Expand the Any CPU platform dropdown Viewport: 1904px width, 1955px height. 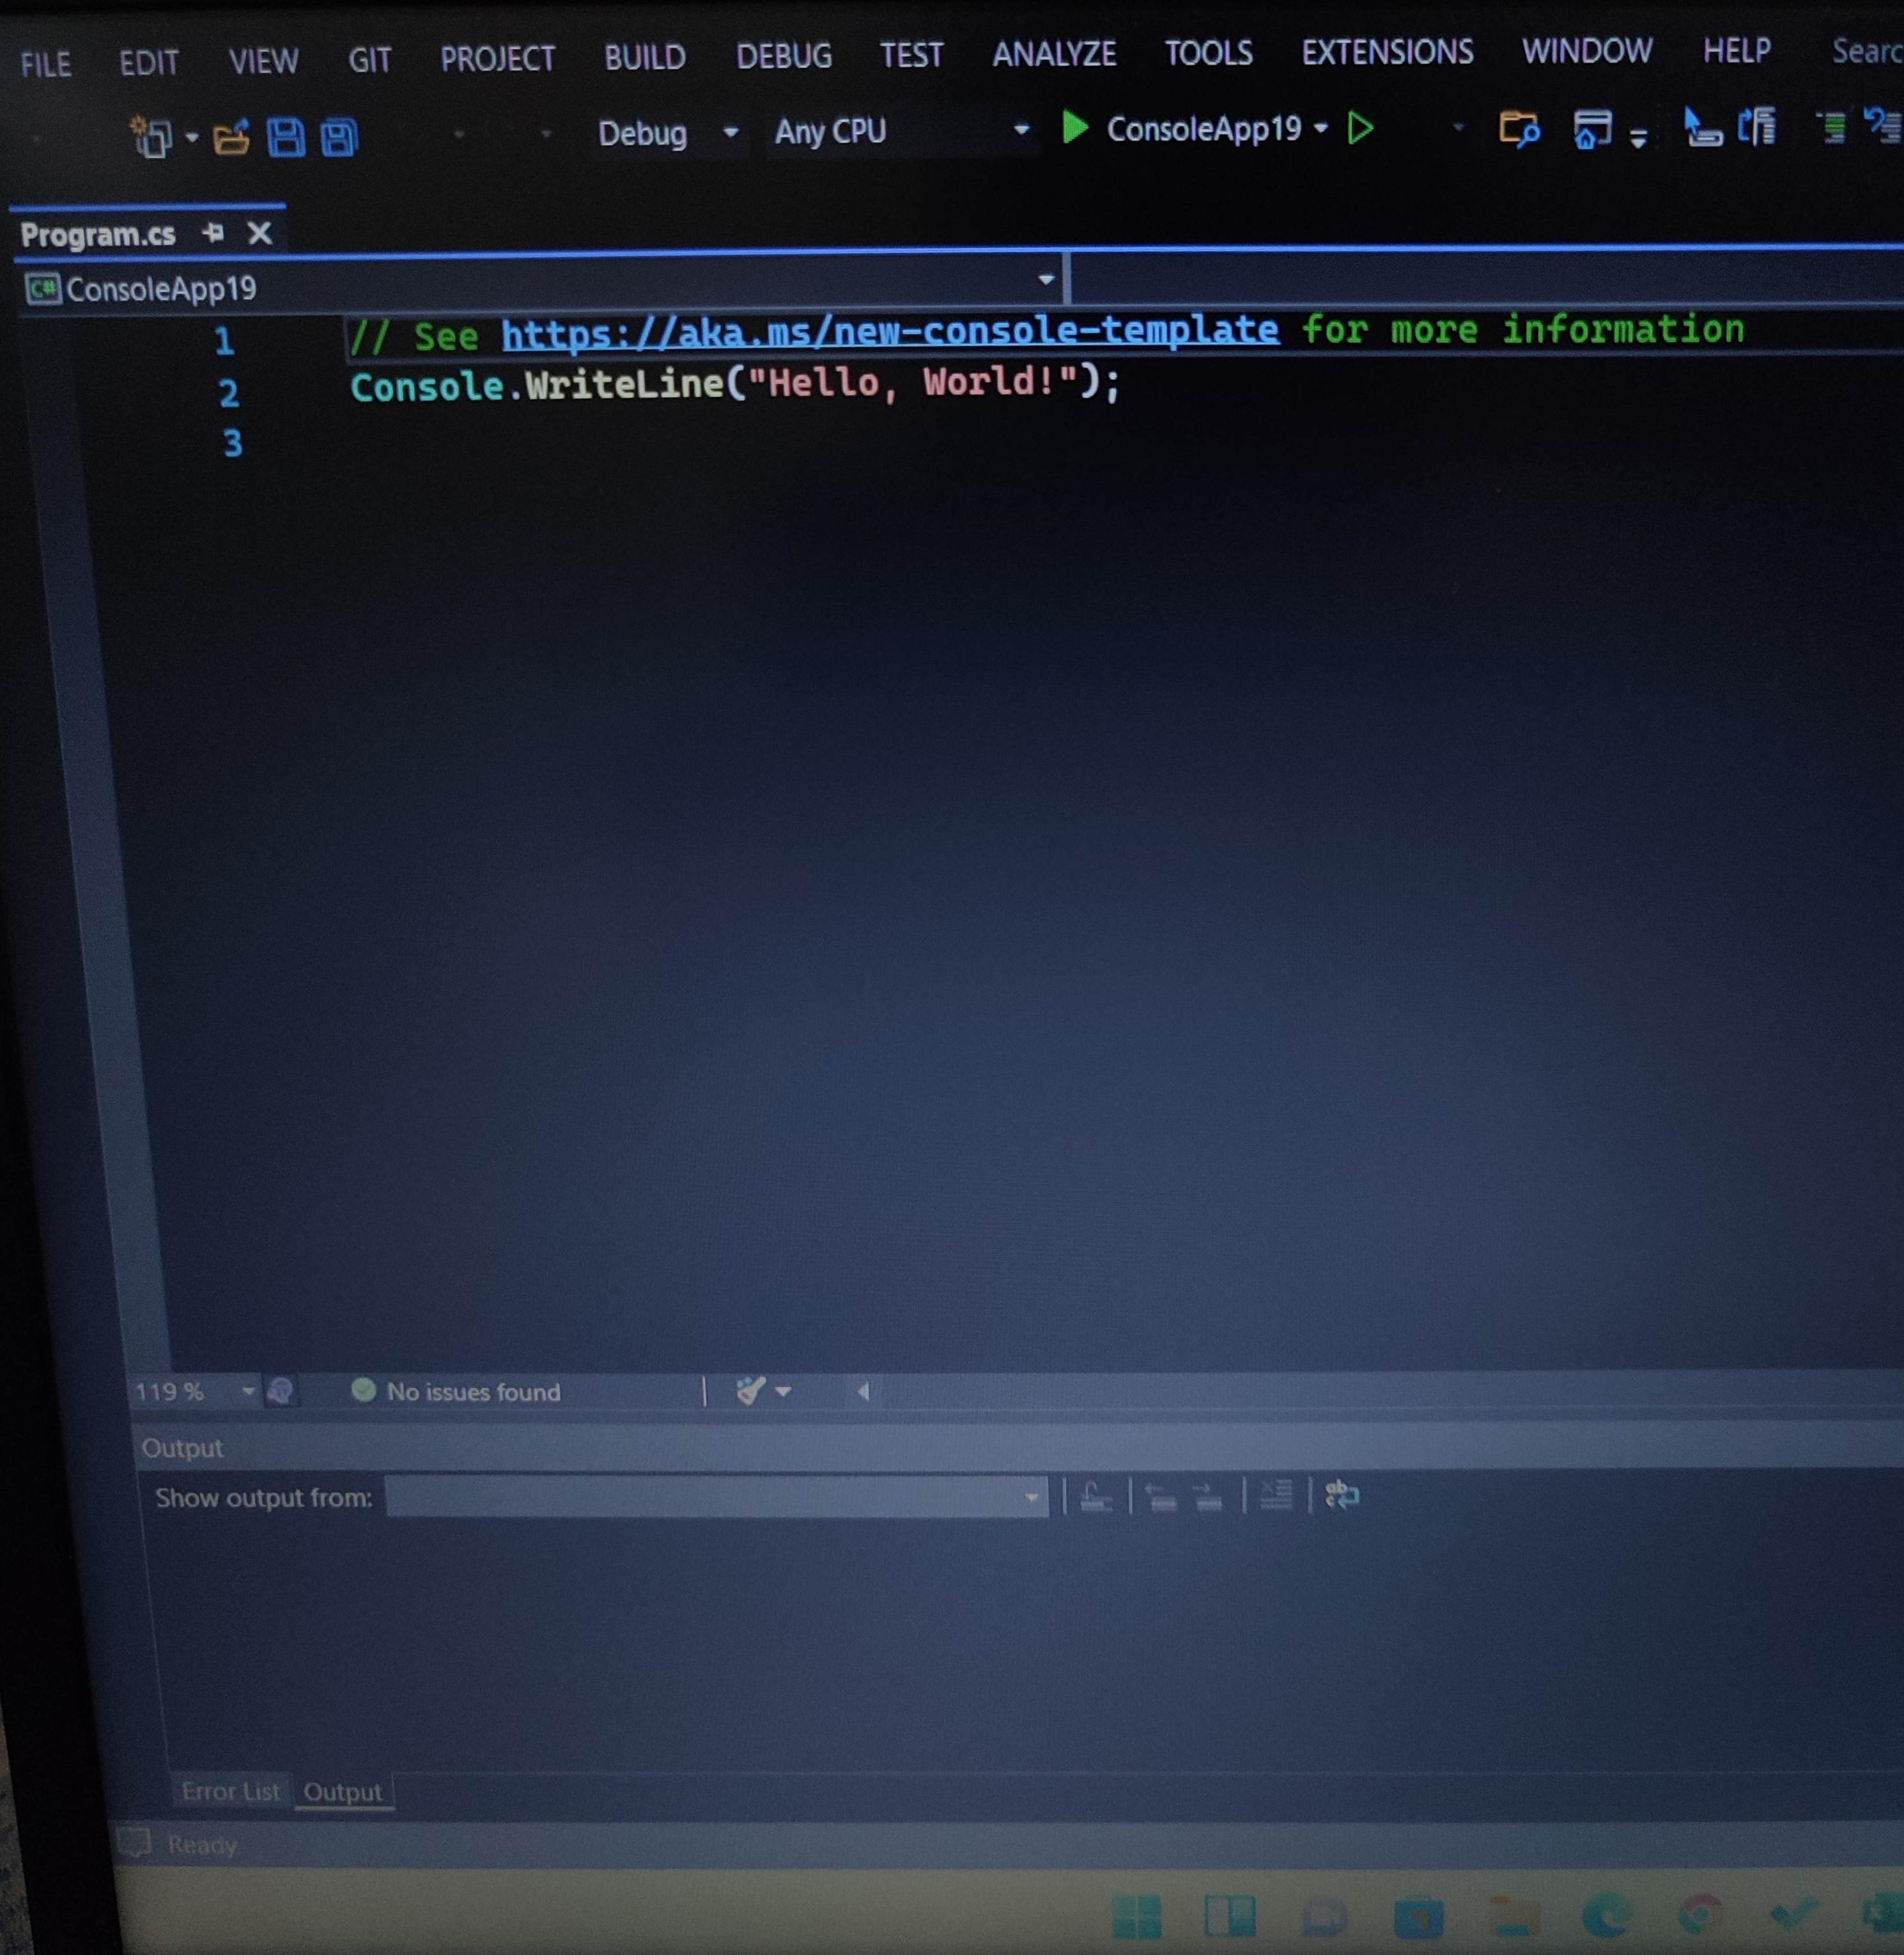[x=1021, y=130]
